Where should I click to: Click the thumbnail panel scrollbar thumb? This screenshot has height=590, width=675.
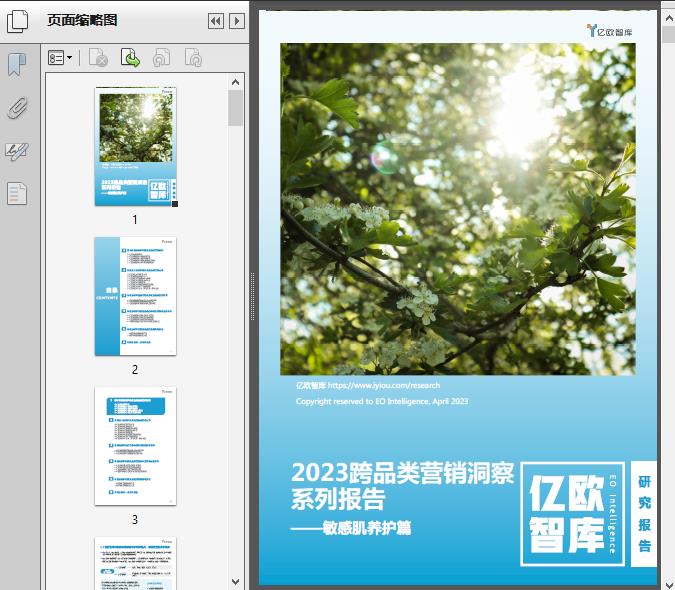click(x=235, y=108)
